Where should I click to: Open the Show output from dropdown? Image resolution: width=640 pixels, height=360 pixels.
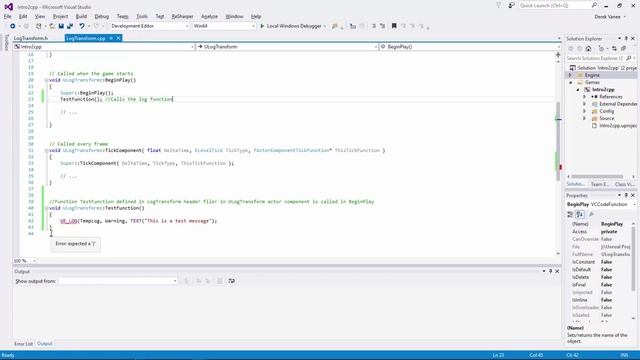click(118, 281)
